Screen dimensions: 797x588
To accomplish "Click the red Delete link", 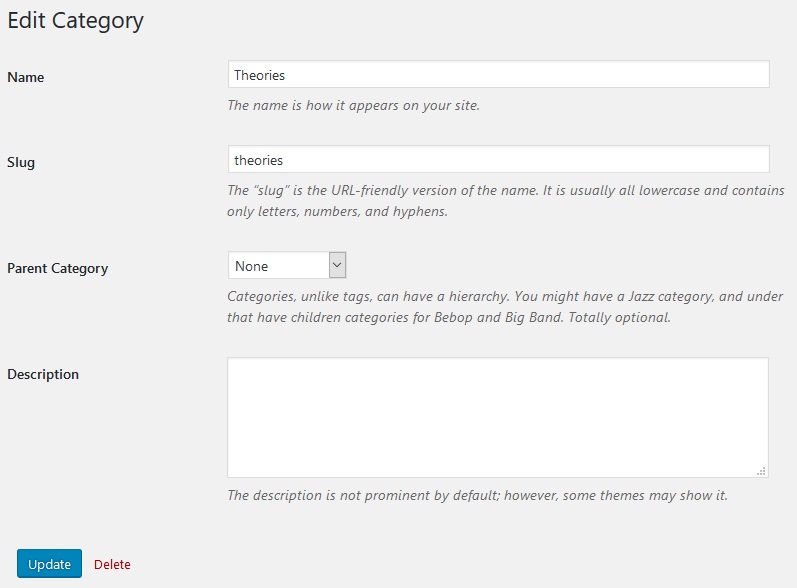I will pos(112,564).
